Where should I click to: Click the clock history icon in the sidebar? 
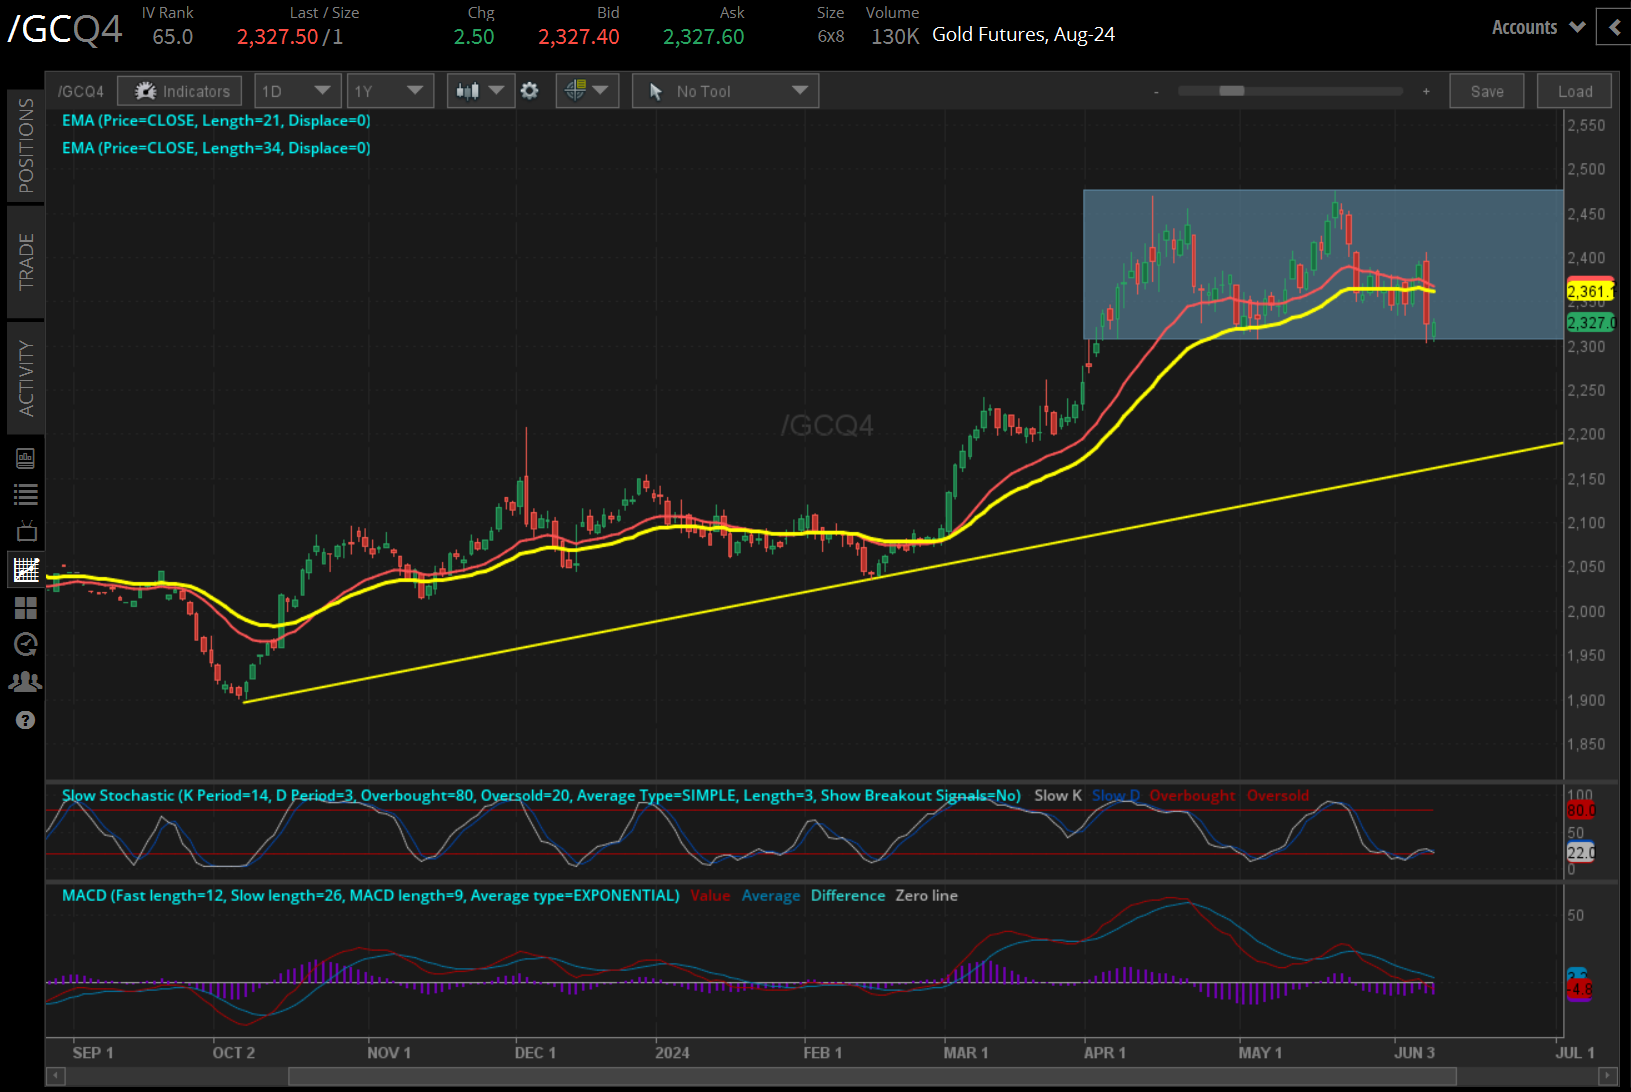click(x=26, y=644)
